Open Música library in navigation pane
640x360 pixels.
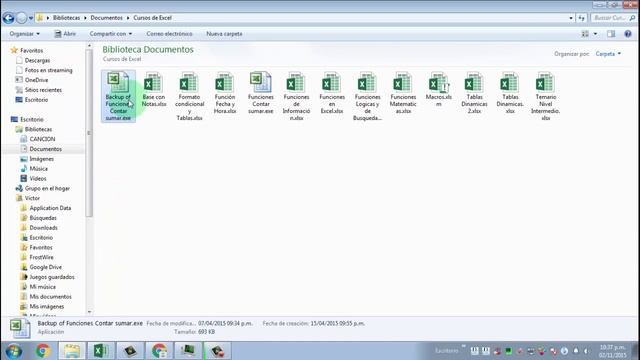coord(38,169)
